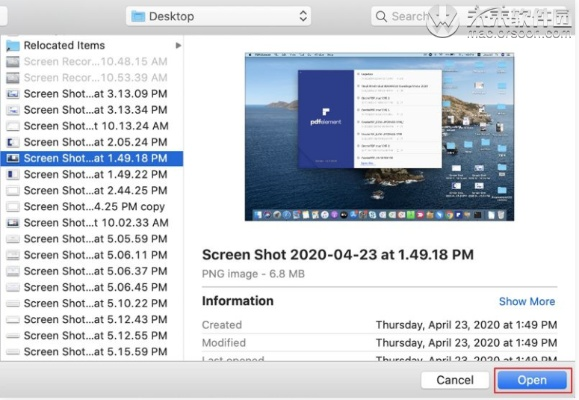Click file icon of Screen Shot...at 1.49.18 PM
Viewport: 579px width, 400px height.
point(13,158)
